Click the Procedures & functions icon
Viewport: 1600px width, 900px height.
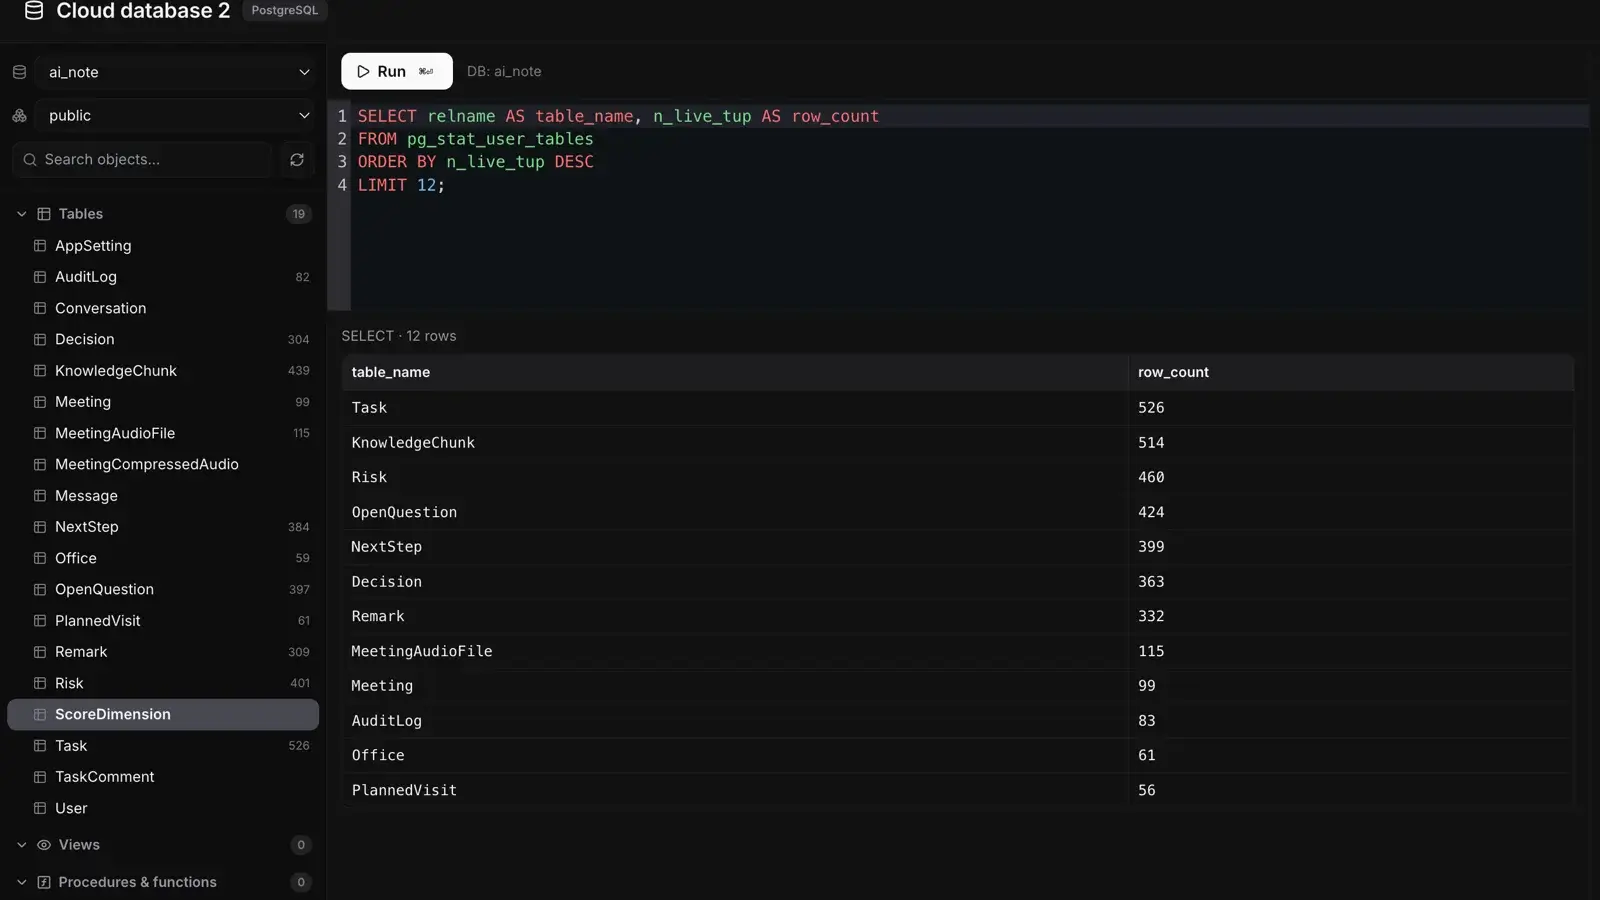pos(44,882)
